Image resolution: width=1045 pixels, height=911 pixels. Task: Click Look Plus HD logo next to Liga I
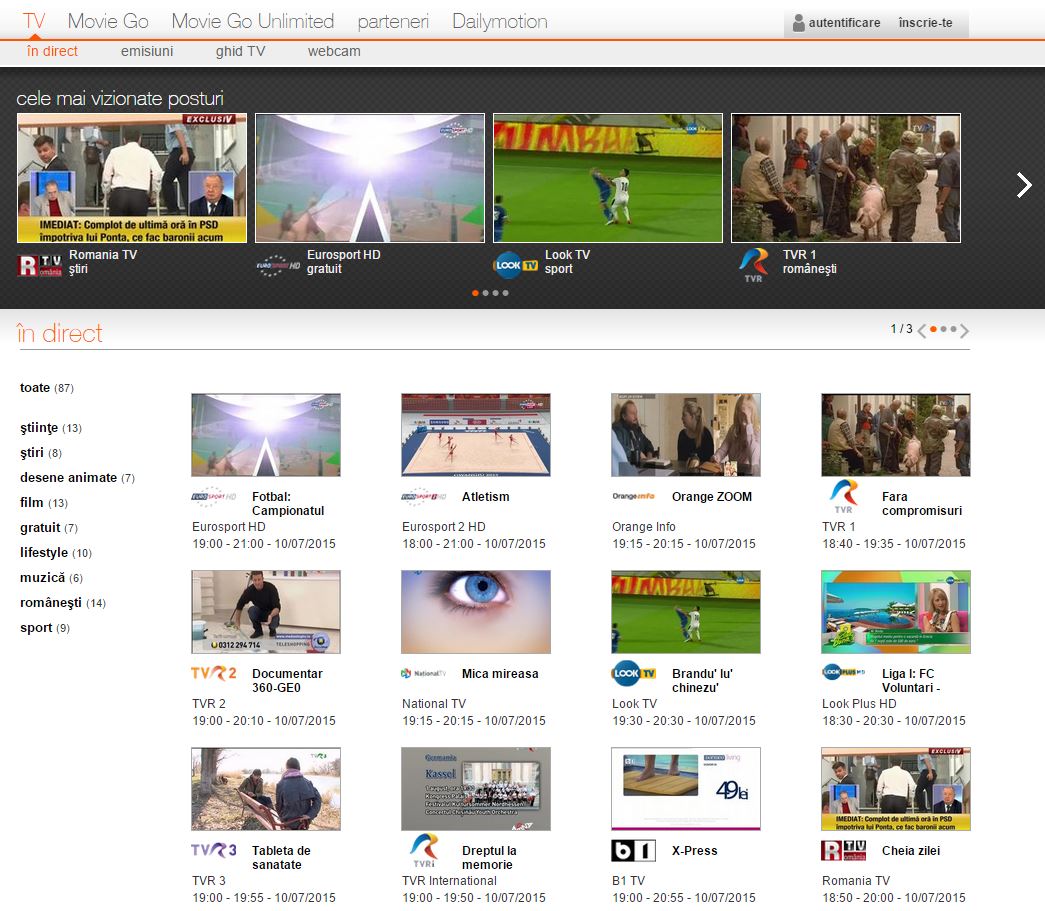pos(844,672)
